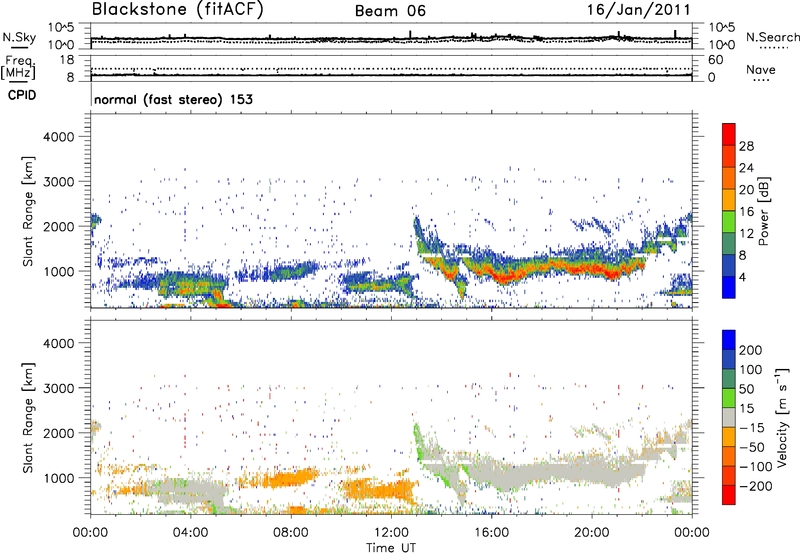The width and height of the screenshot is (800, 554).
Task: Click '1000' tick on the velocity panel axis
Action: point(59,478)
